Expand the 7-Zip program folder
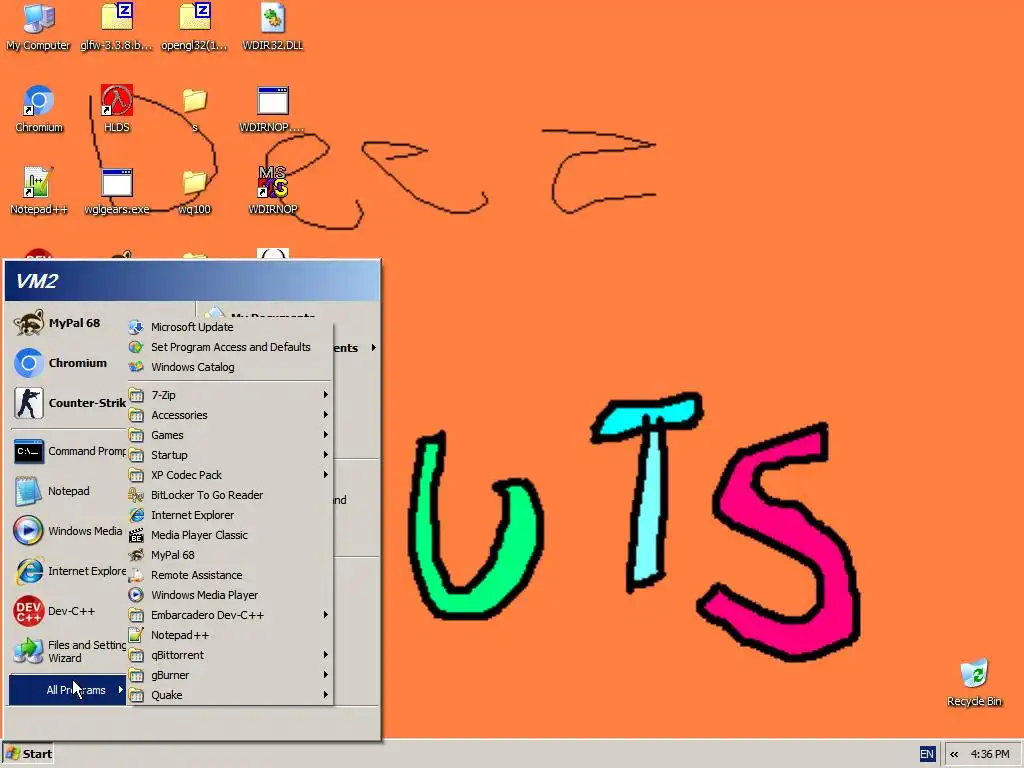The height and width of the screenshot is (768, 1024). [x=230, y=395]
